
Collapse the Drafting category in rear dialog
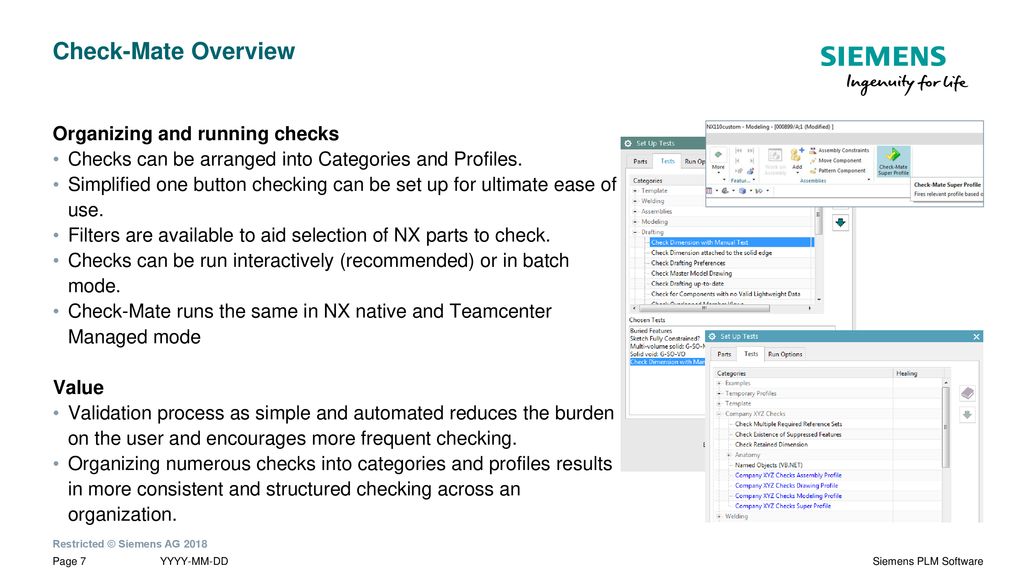(635, 232)
